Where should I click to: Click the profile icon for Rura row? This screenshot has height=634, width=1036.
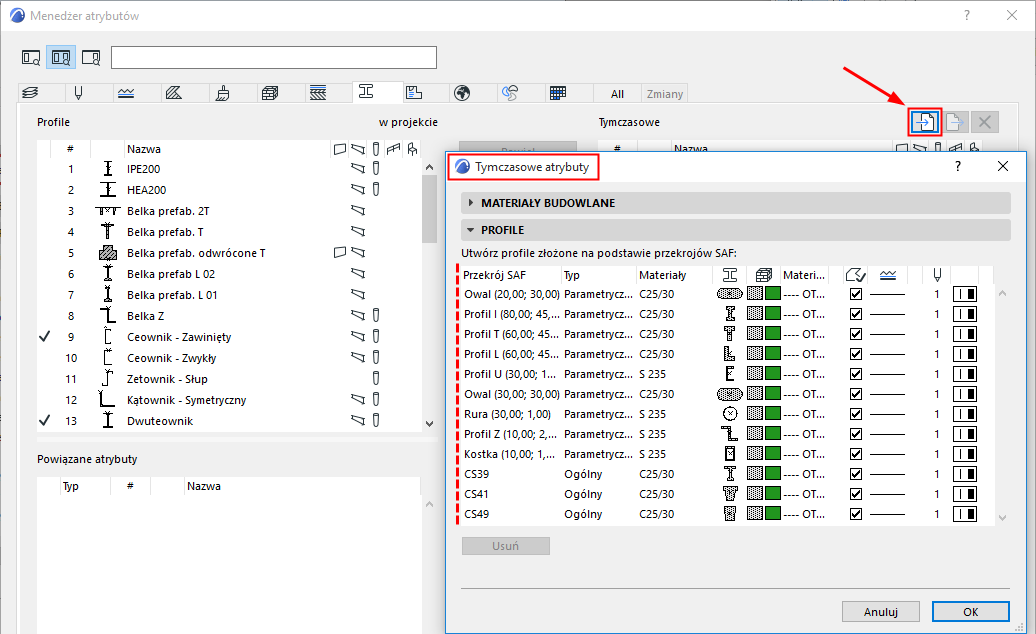point(729,414)
